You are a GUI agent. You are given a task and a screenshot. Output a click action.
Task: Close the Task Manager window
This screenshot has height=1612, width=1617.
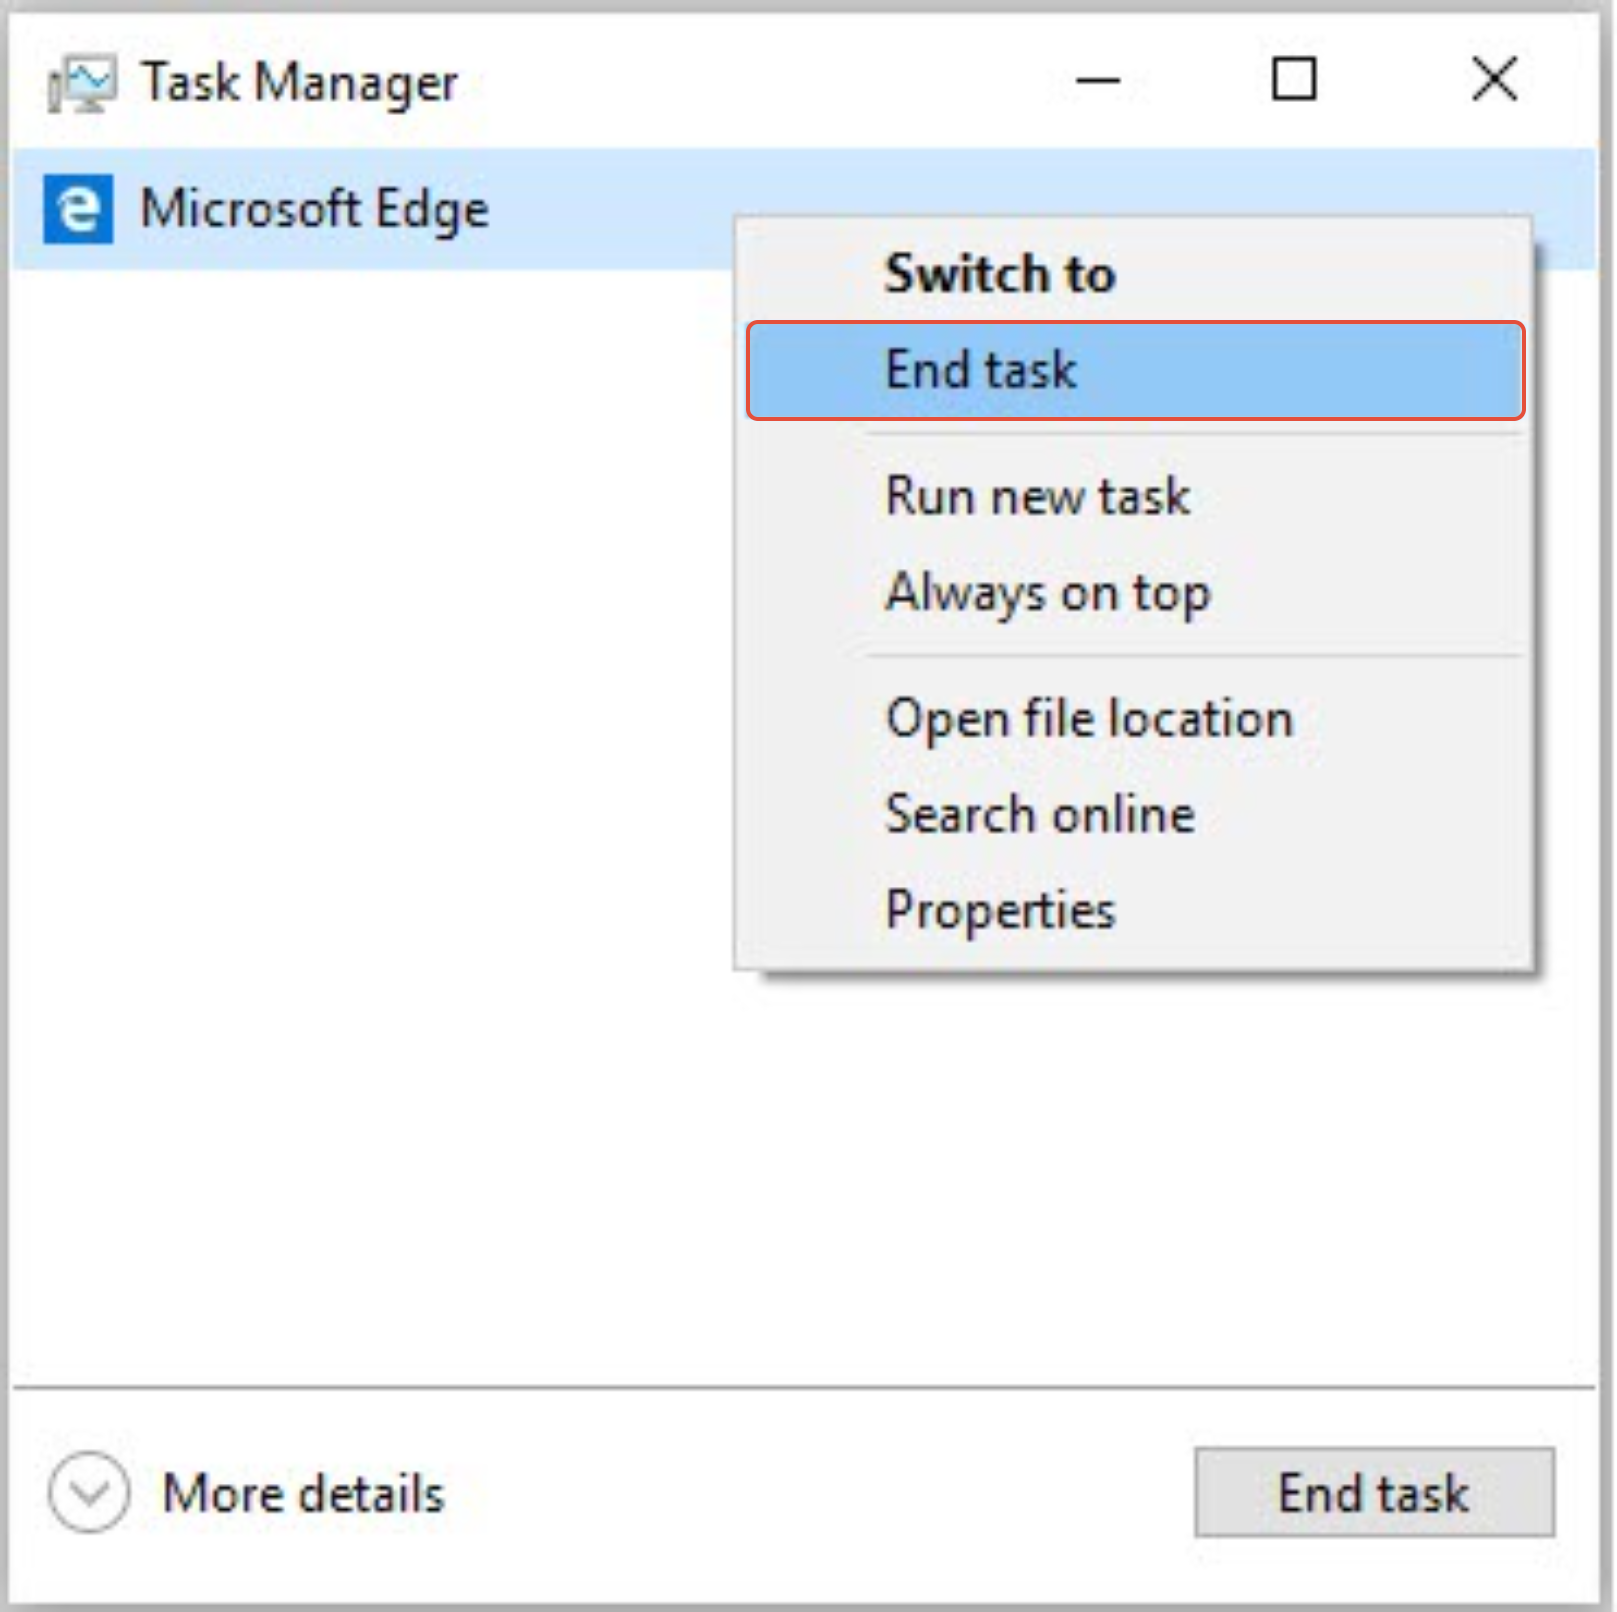[x=1494, y=80]
